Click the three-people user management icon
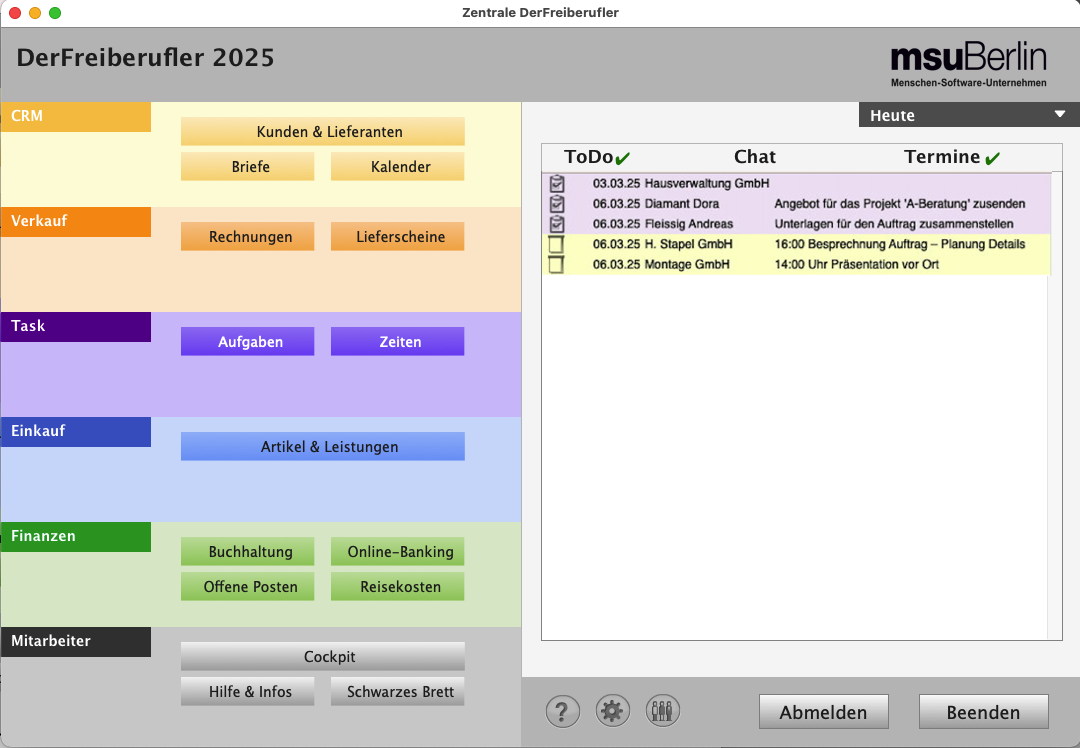 click(663, 711)
